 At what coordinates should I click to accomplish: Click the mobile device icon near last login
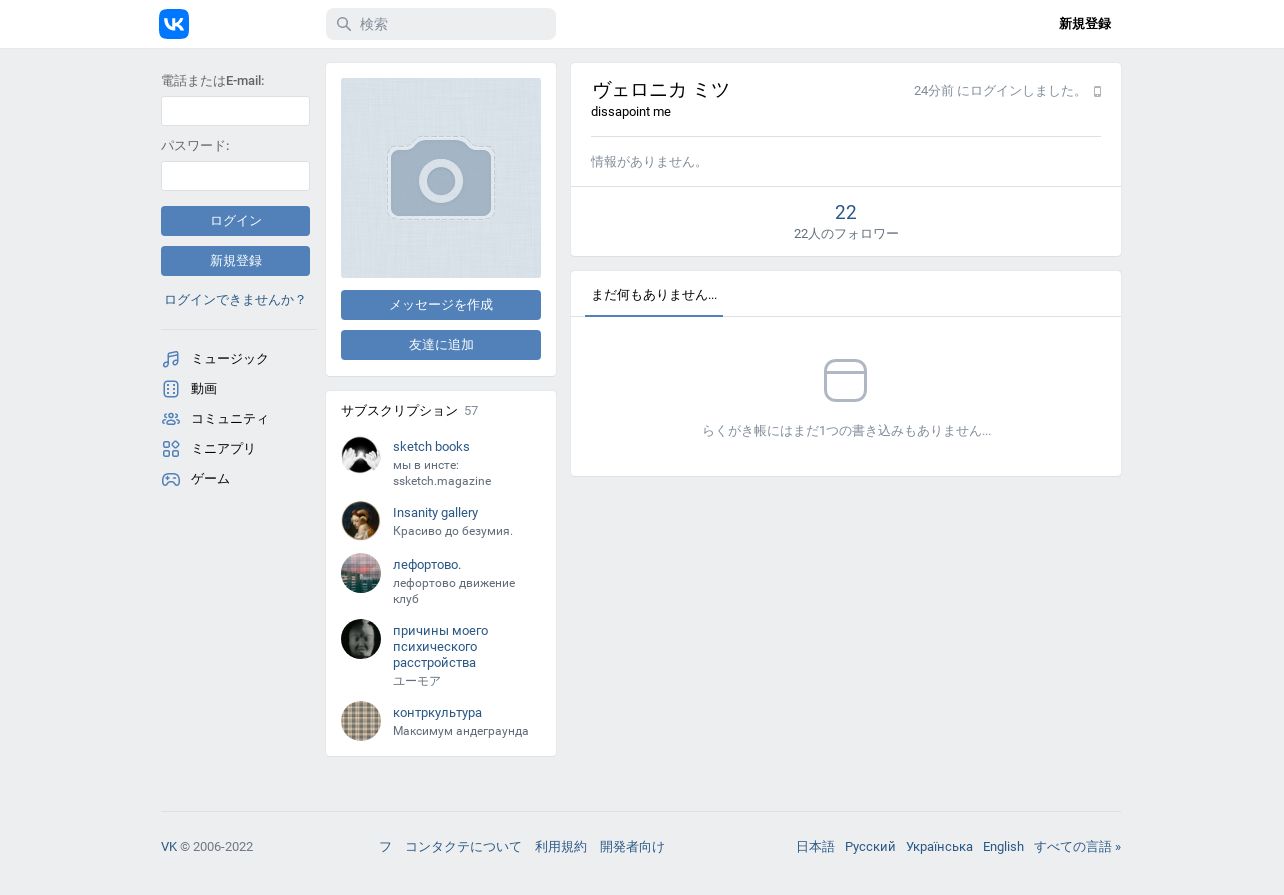(x=1097, y=91)
